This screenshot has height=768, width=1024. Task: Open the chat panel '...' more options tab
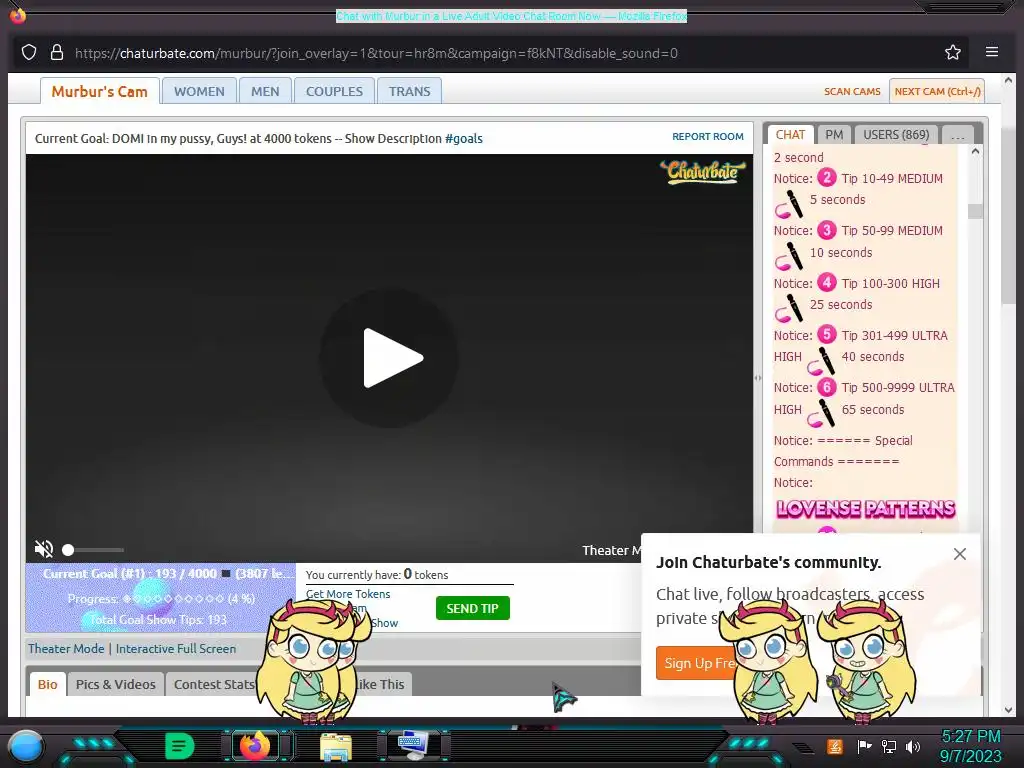(x=957, y=135)
